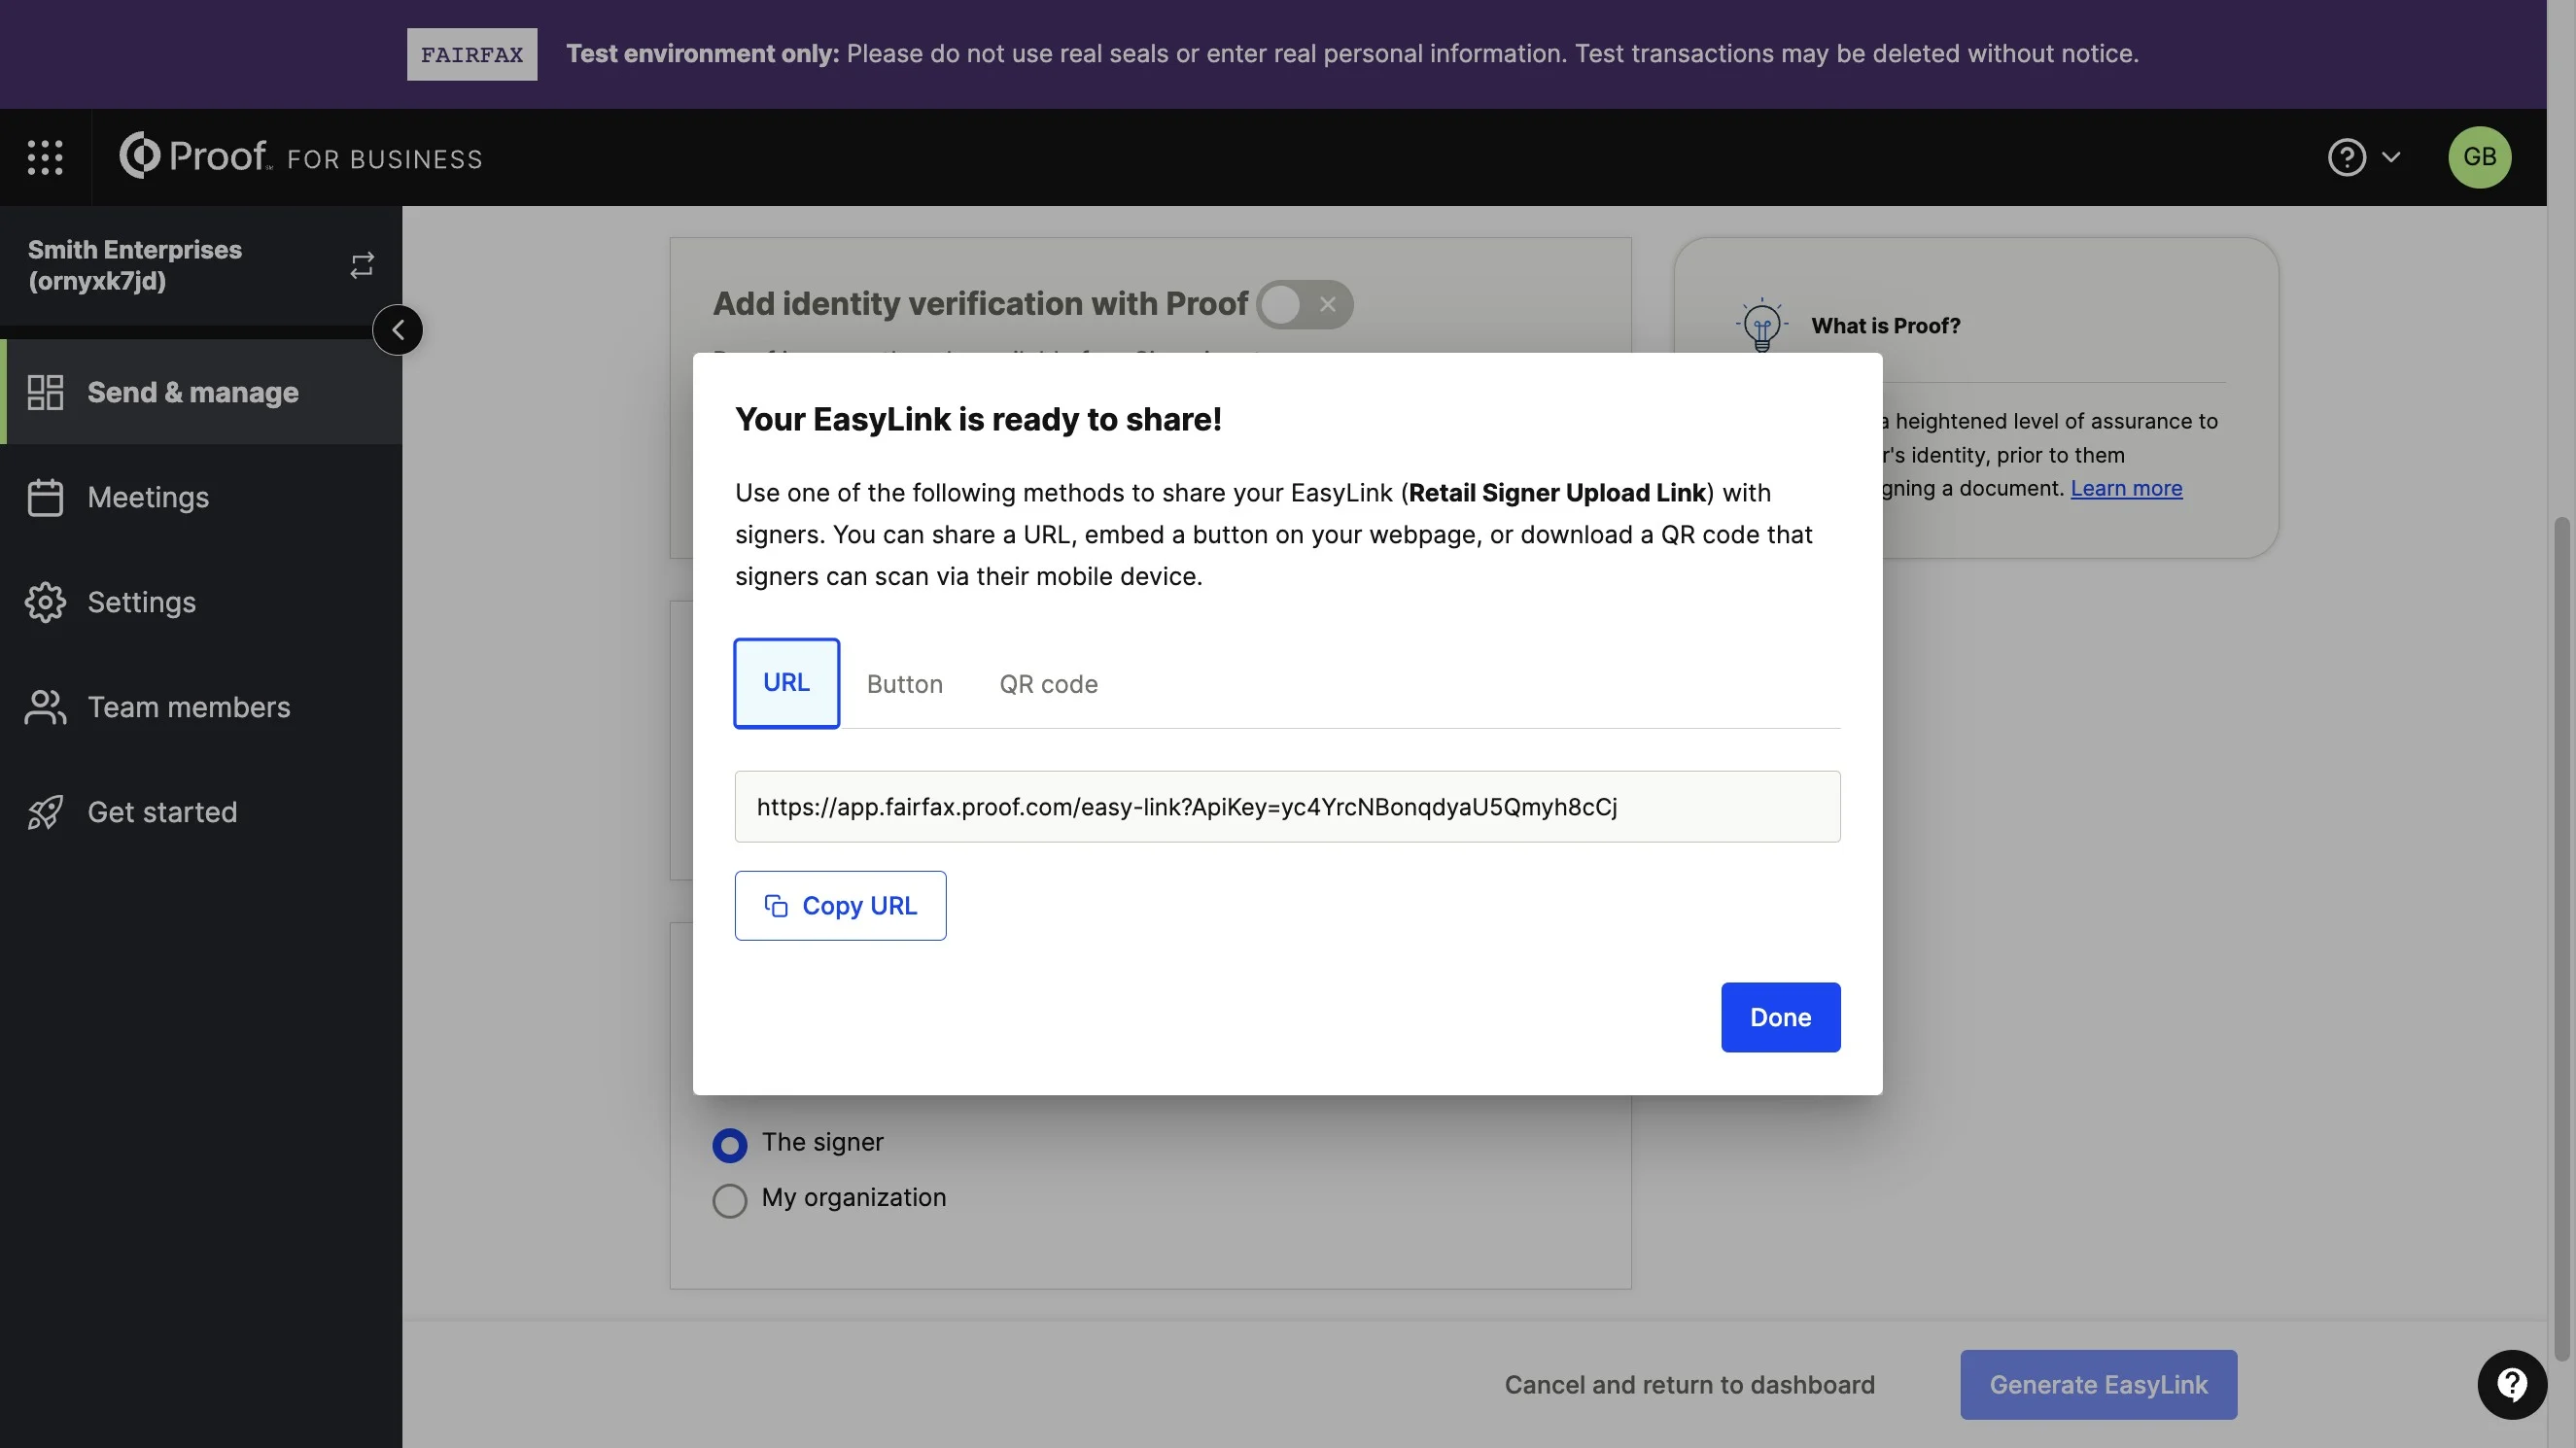This screenshot has width=2576, height=1448.
Task: Switch to the QR code tab
Action: point(1048,684)
